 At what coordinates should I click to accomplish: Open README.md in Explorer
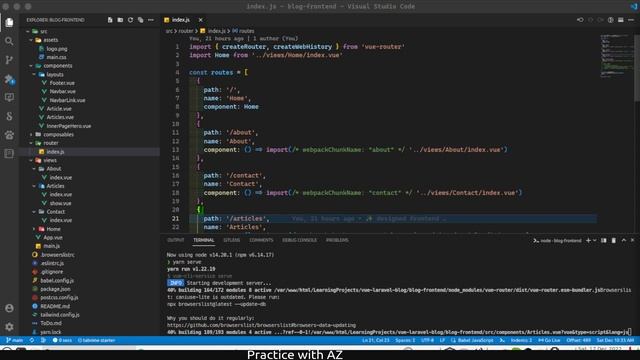55,306
